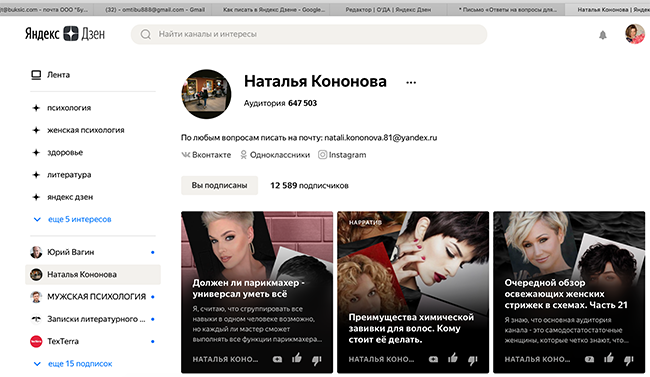Image resolution: width=650 pixels, height=377 pixels.
Task: Click the Лента feed icon
Action: tap(36, 75)
